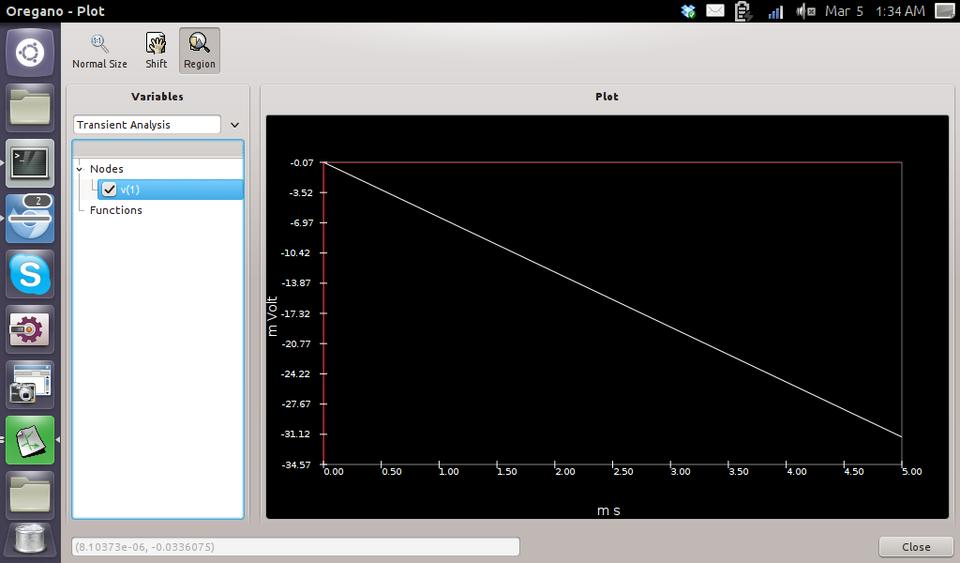Click the -17.32 y-axis tick label

coord(296,313)
